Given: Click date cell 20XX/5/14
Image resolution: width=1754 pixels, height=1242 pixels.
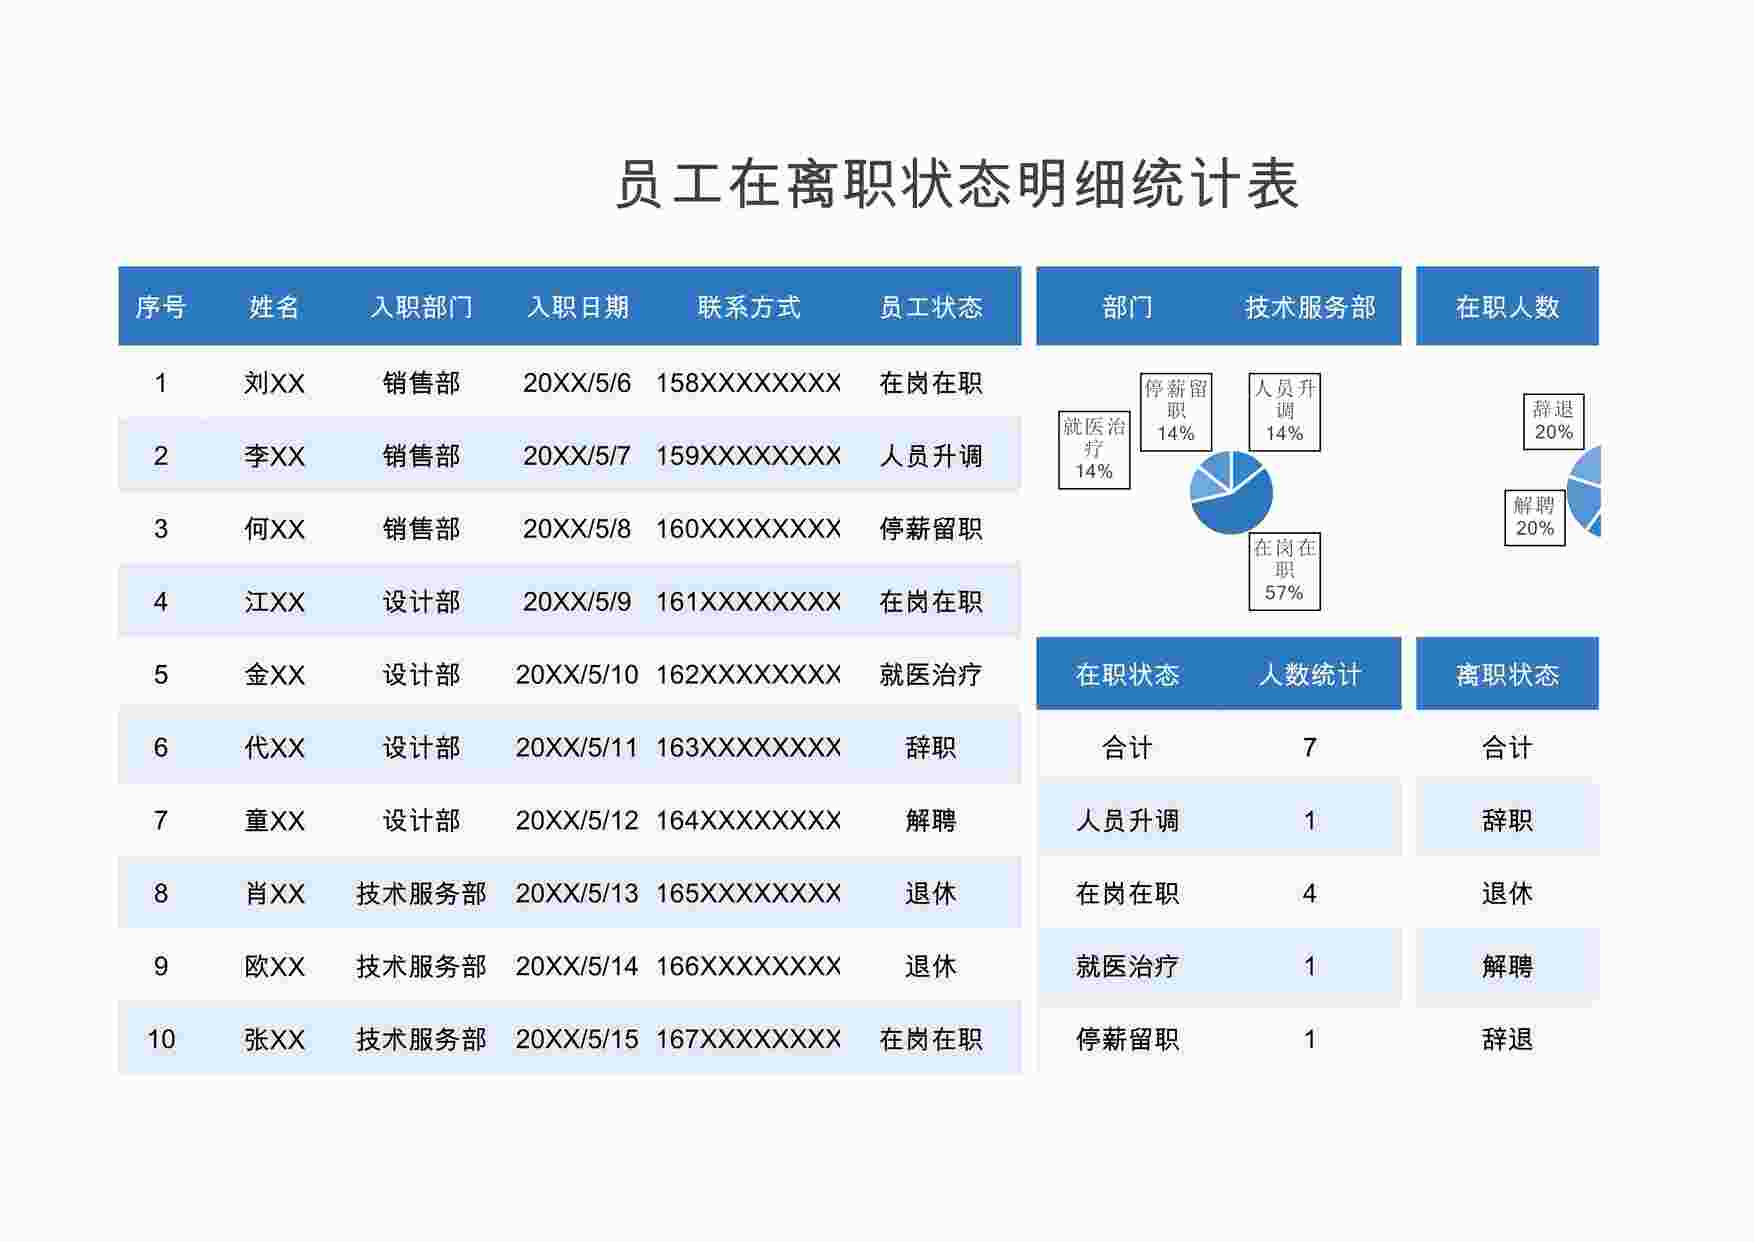Looking at the screenshot, I should point(577,967).
